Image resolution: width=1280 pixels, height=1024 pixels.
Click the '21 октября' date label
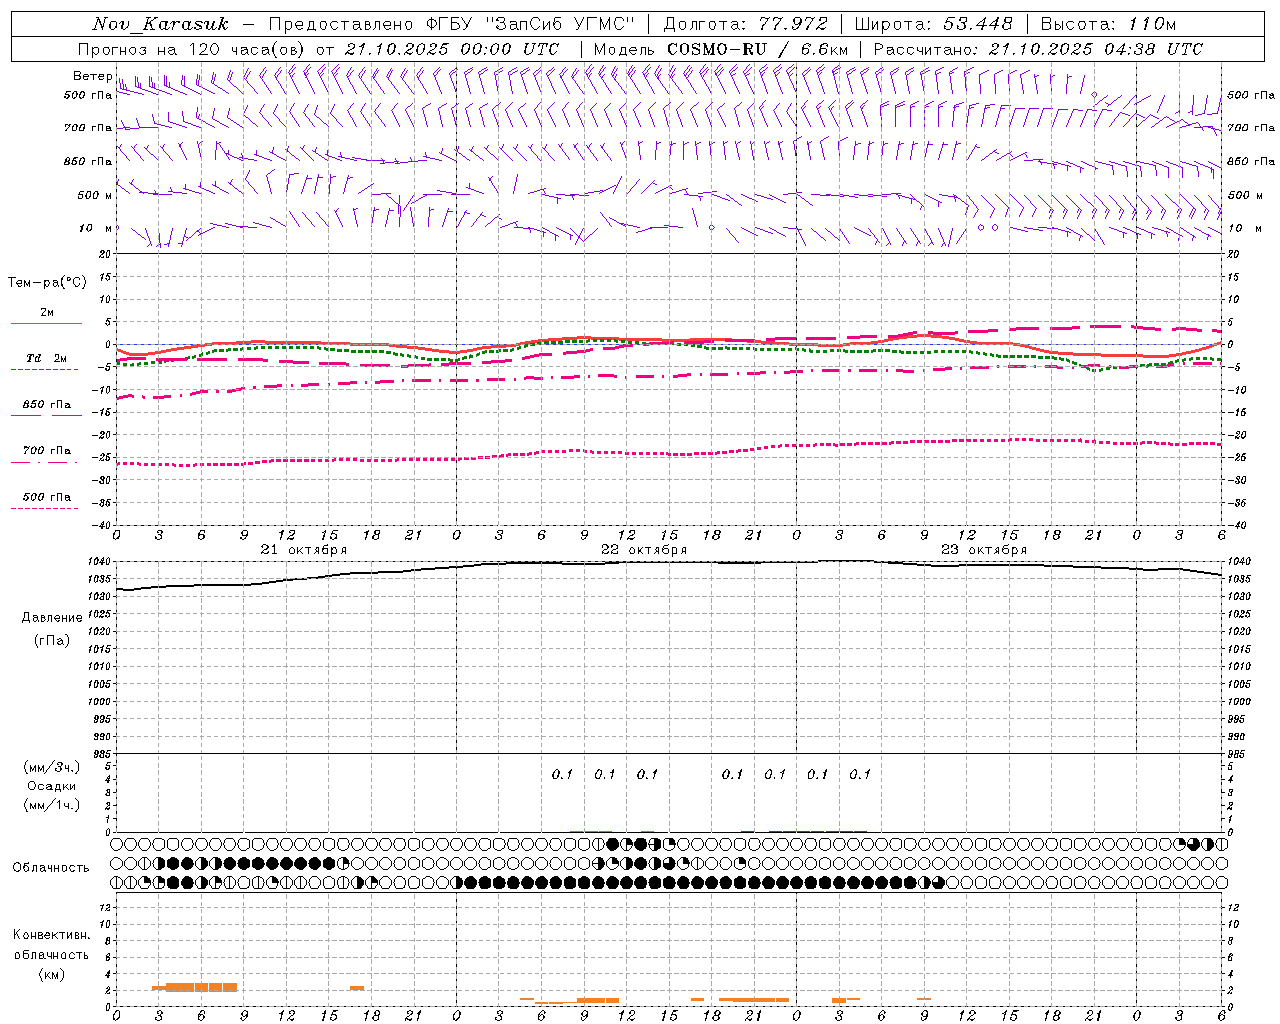tap(304, 550)
